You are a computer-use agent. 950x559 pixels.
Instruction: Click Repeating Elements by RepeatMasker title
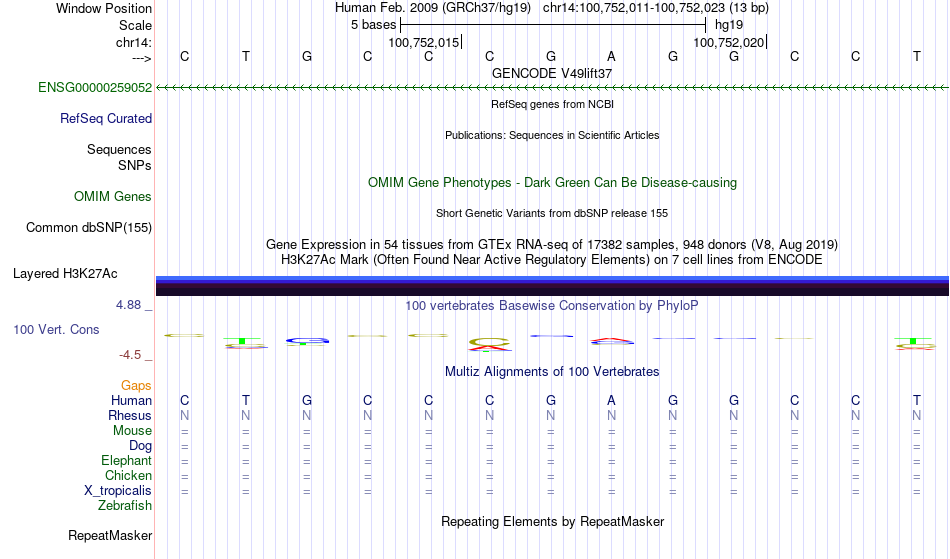(x=553, y=521)
